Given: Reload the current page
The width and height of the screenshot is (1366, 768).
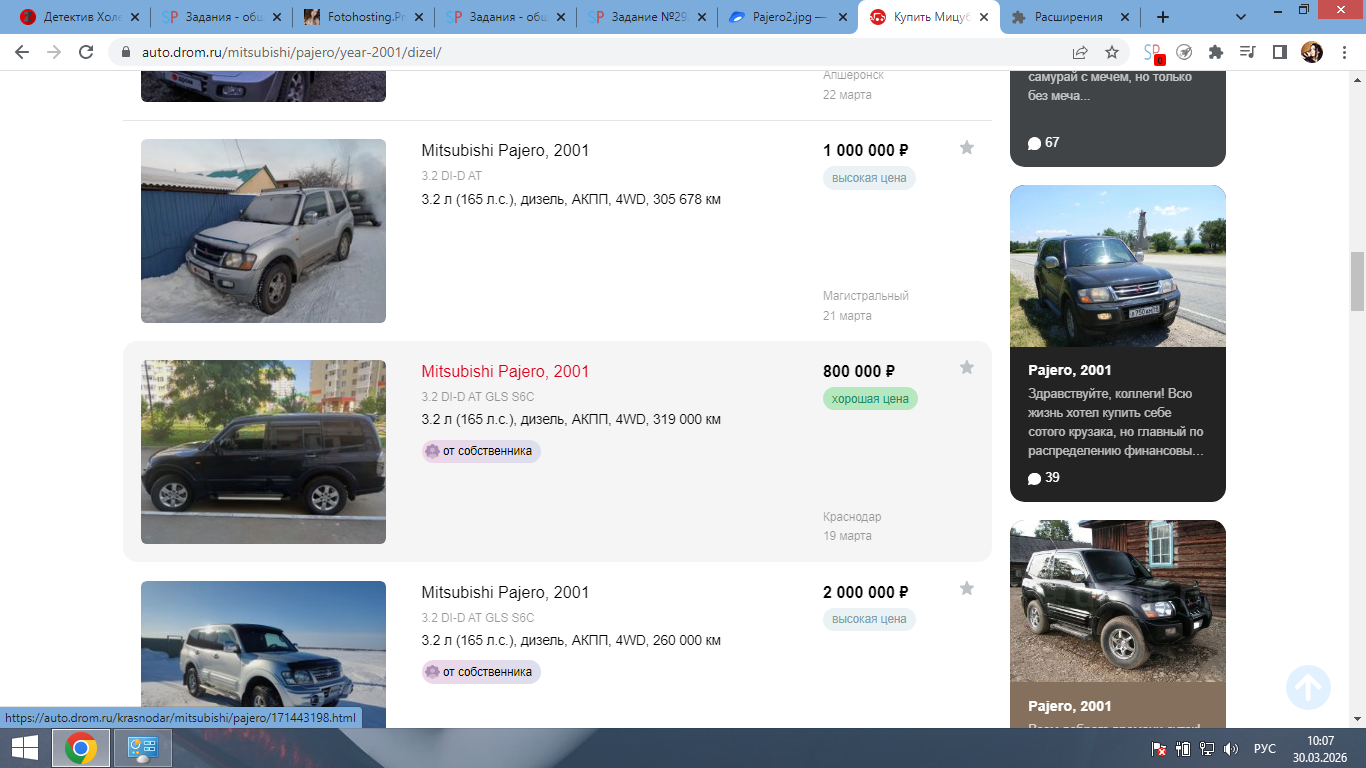Looking at the screenshot, I should click(86, 52).
